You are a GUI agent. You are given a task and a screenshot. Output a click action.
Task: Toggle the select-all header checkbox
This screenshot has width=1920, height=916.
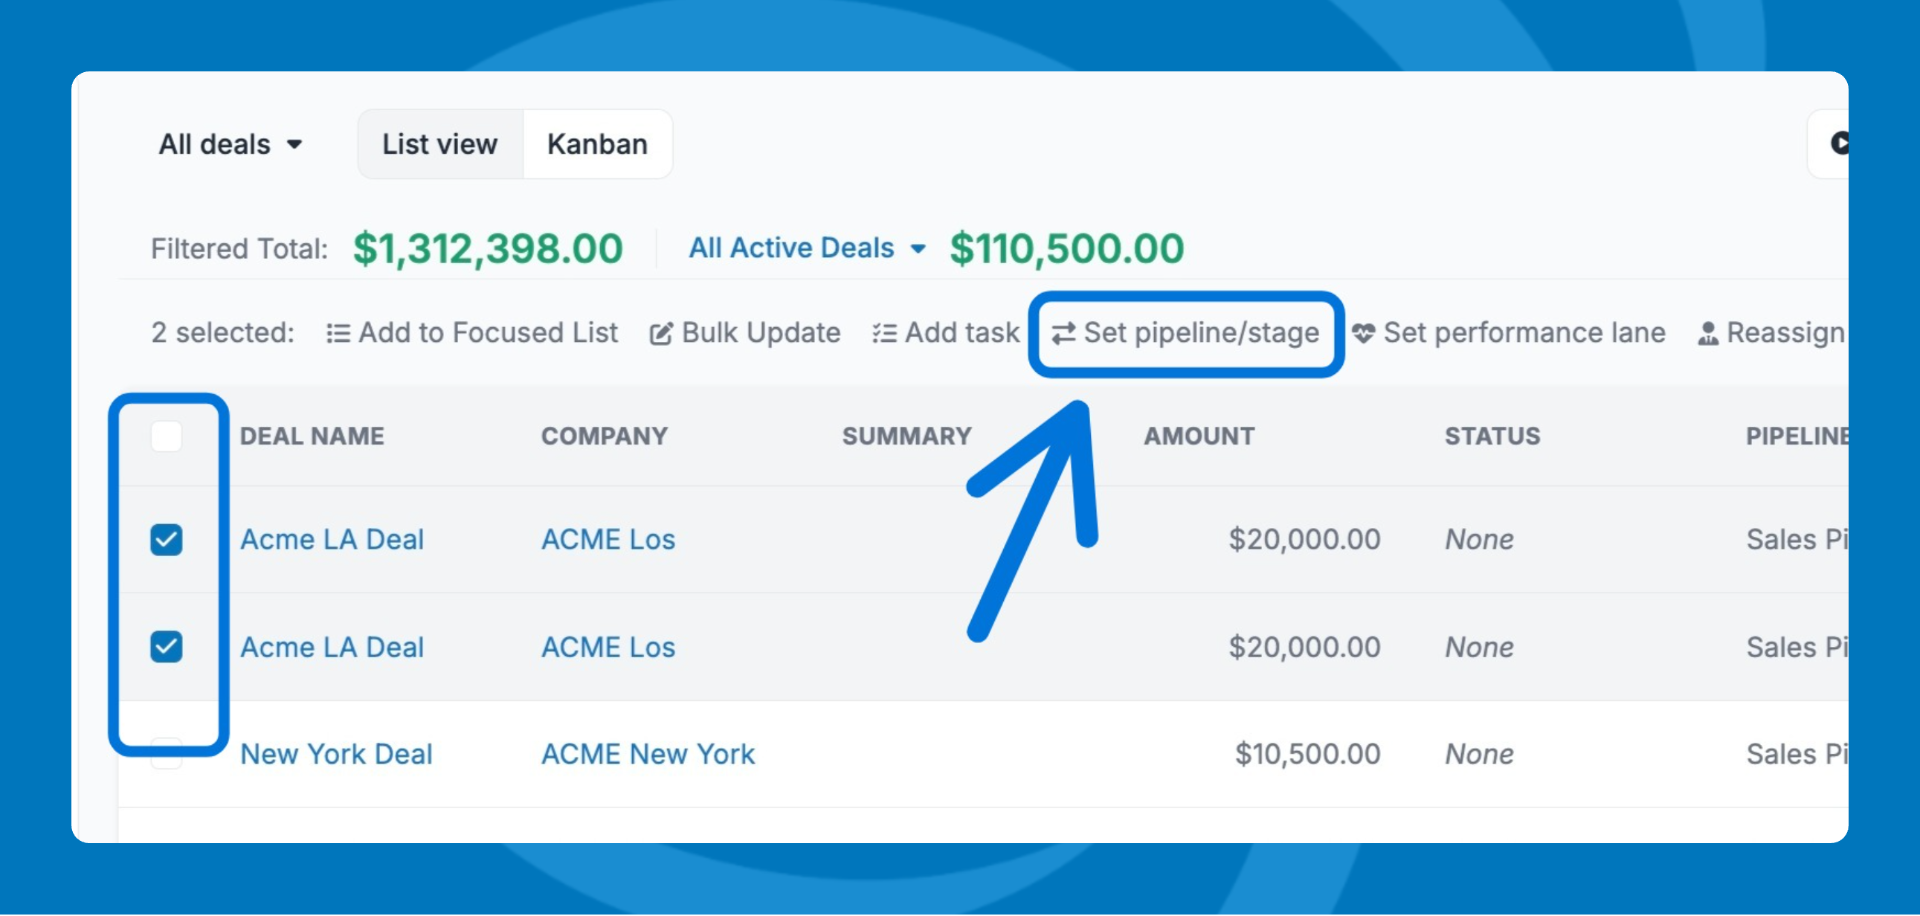pyautogui.click(x=166, y=437)
